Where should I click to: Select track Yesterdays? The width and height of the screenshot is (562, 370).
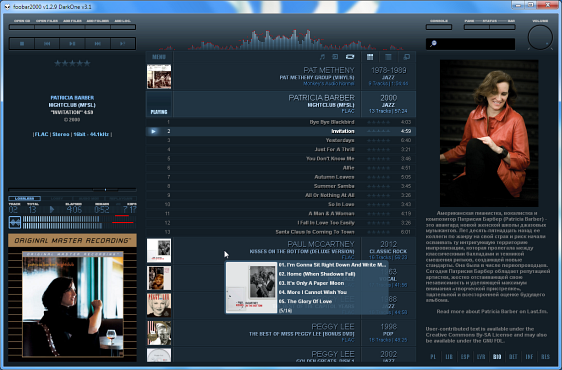click(x=281, y=140)
